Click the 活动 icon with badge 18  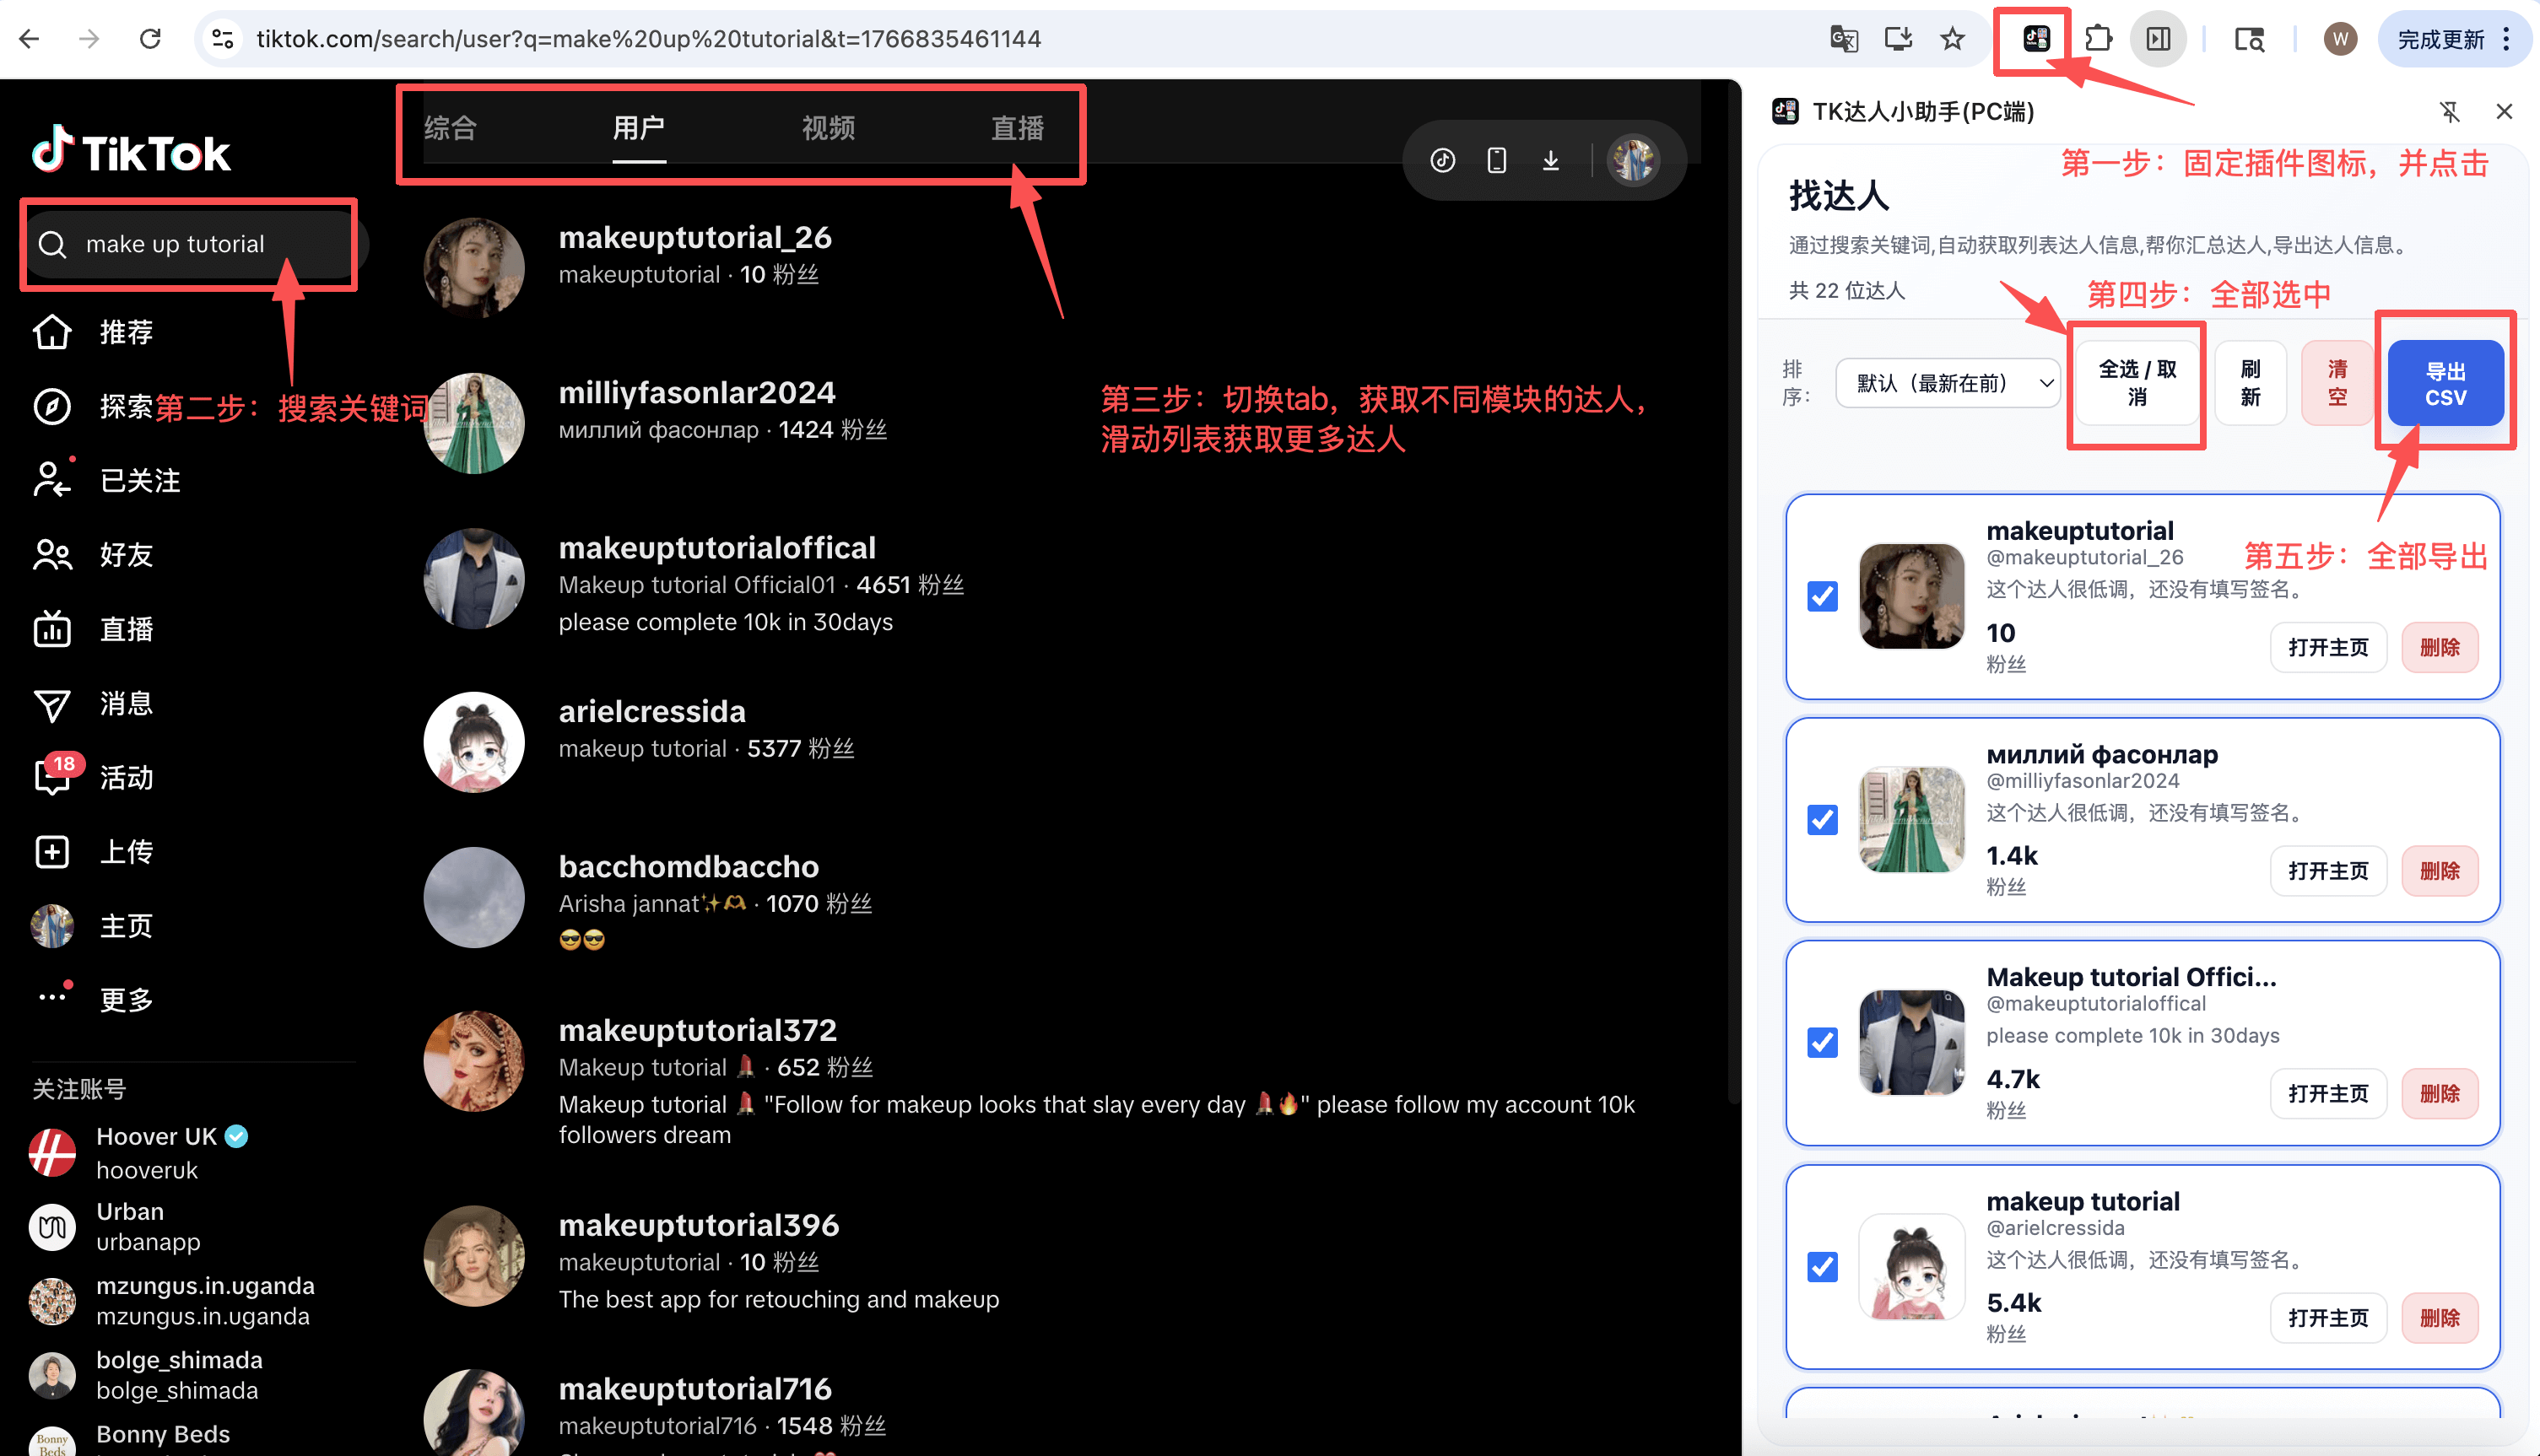[52, 777]
